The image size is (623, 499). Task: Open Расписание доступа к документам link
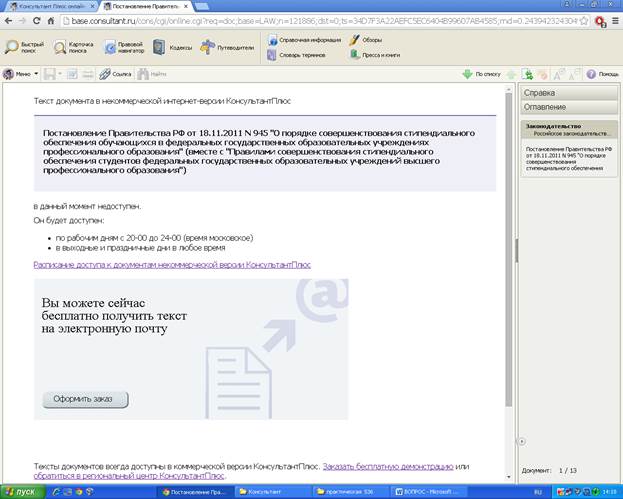point(172,265)
